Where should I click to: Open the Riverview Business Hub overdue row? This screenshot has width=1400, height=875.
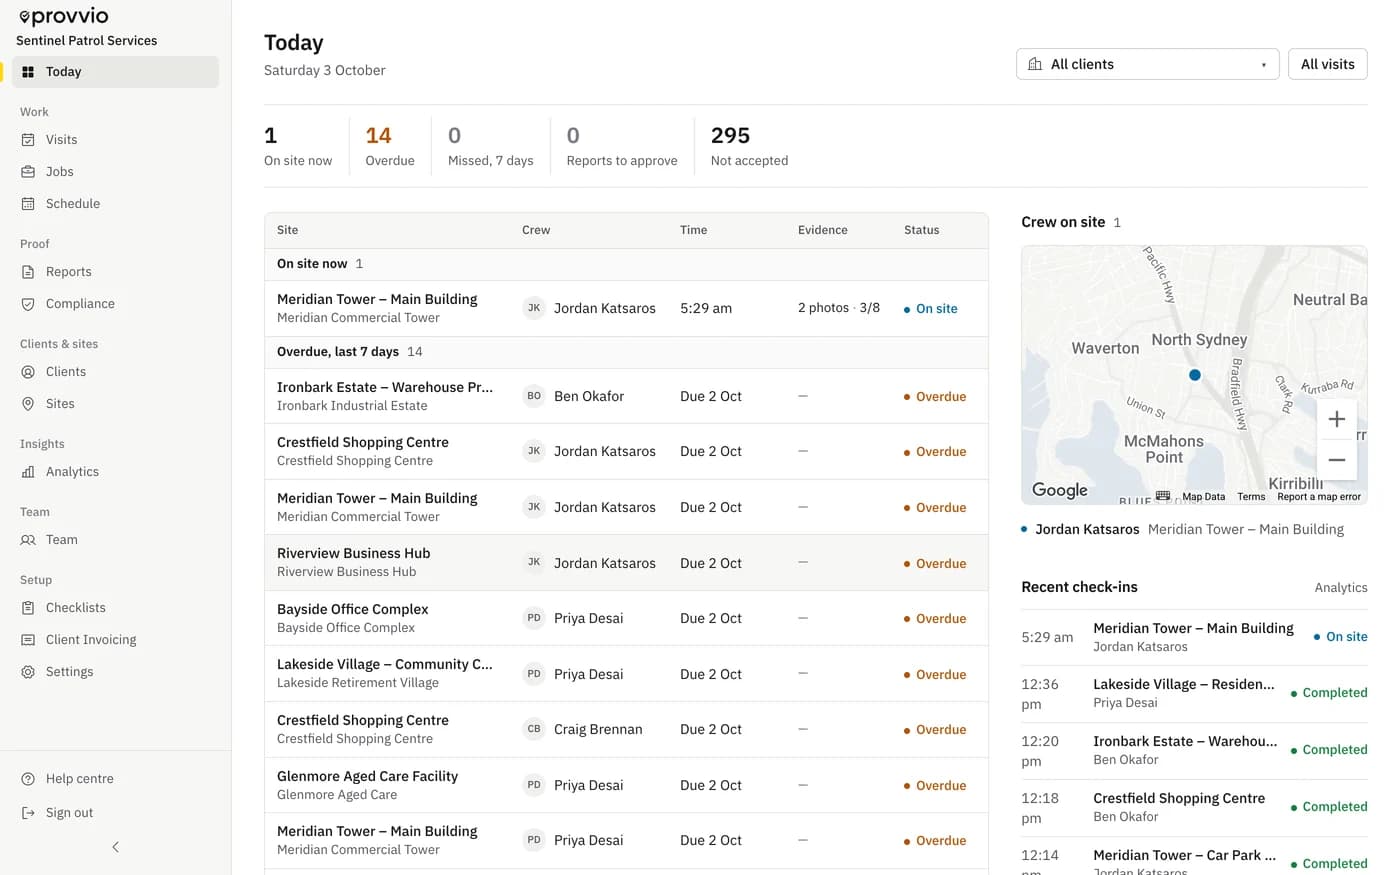pos(626,563)
